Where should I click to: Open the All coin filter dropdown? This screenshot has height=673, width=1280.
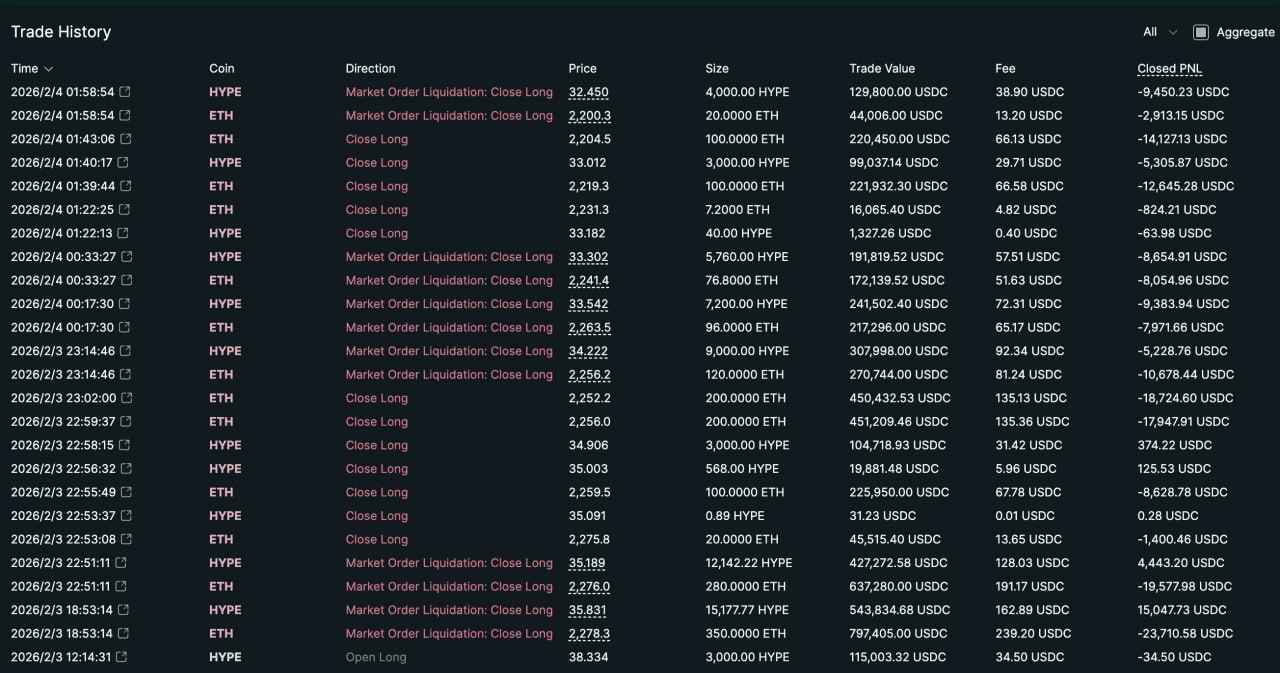tap(1155, 31)
